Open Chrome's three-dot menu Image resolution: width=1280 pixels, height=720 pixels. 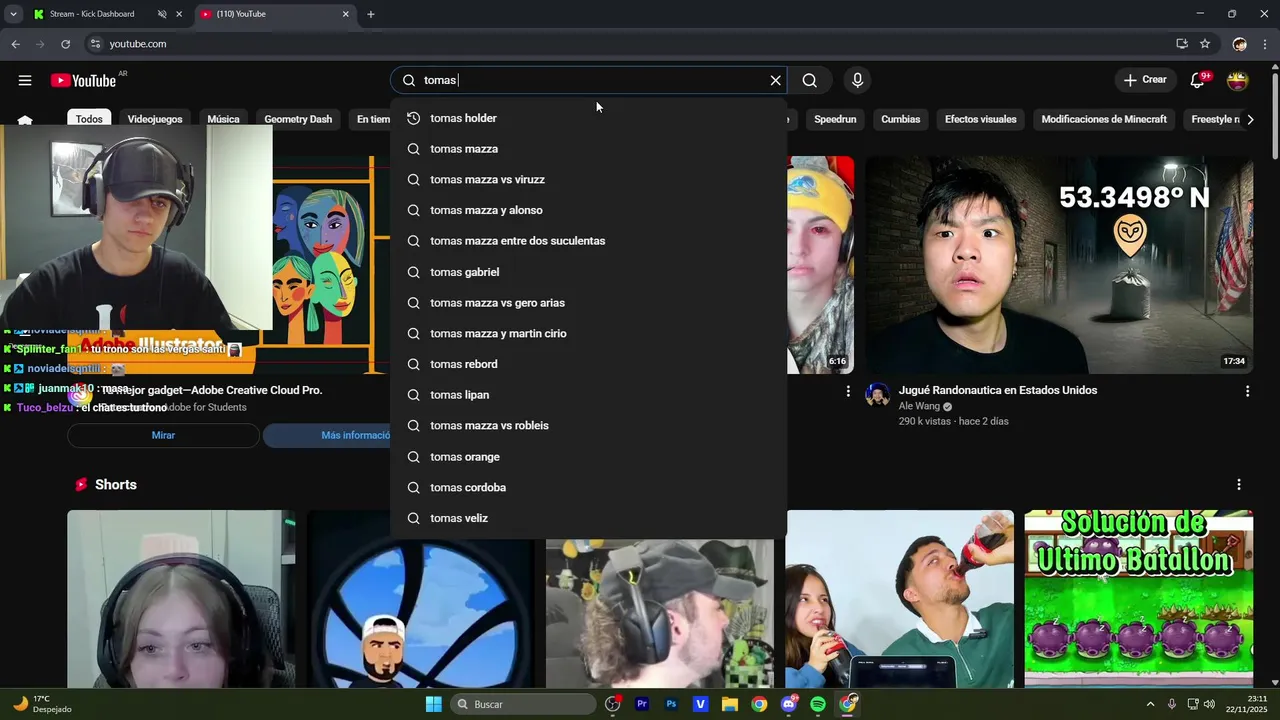pos(1266,44)
